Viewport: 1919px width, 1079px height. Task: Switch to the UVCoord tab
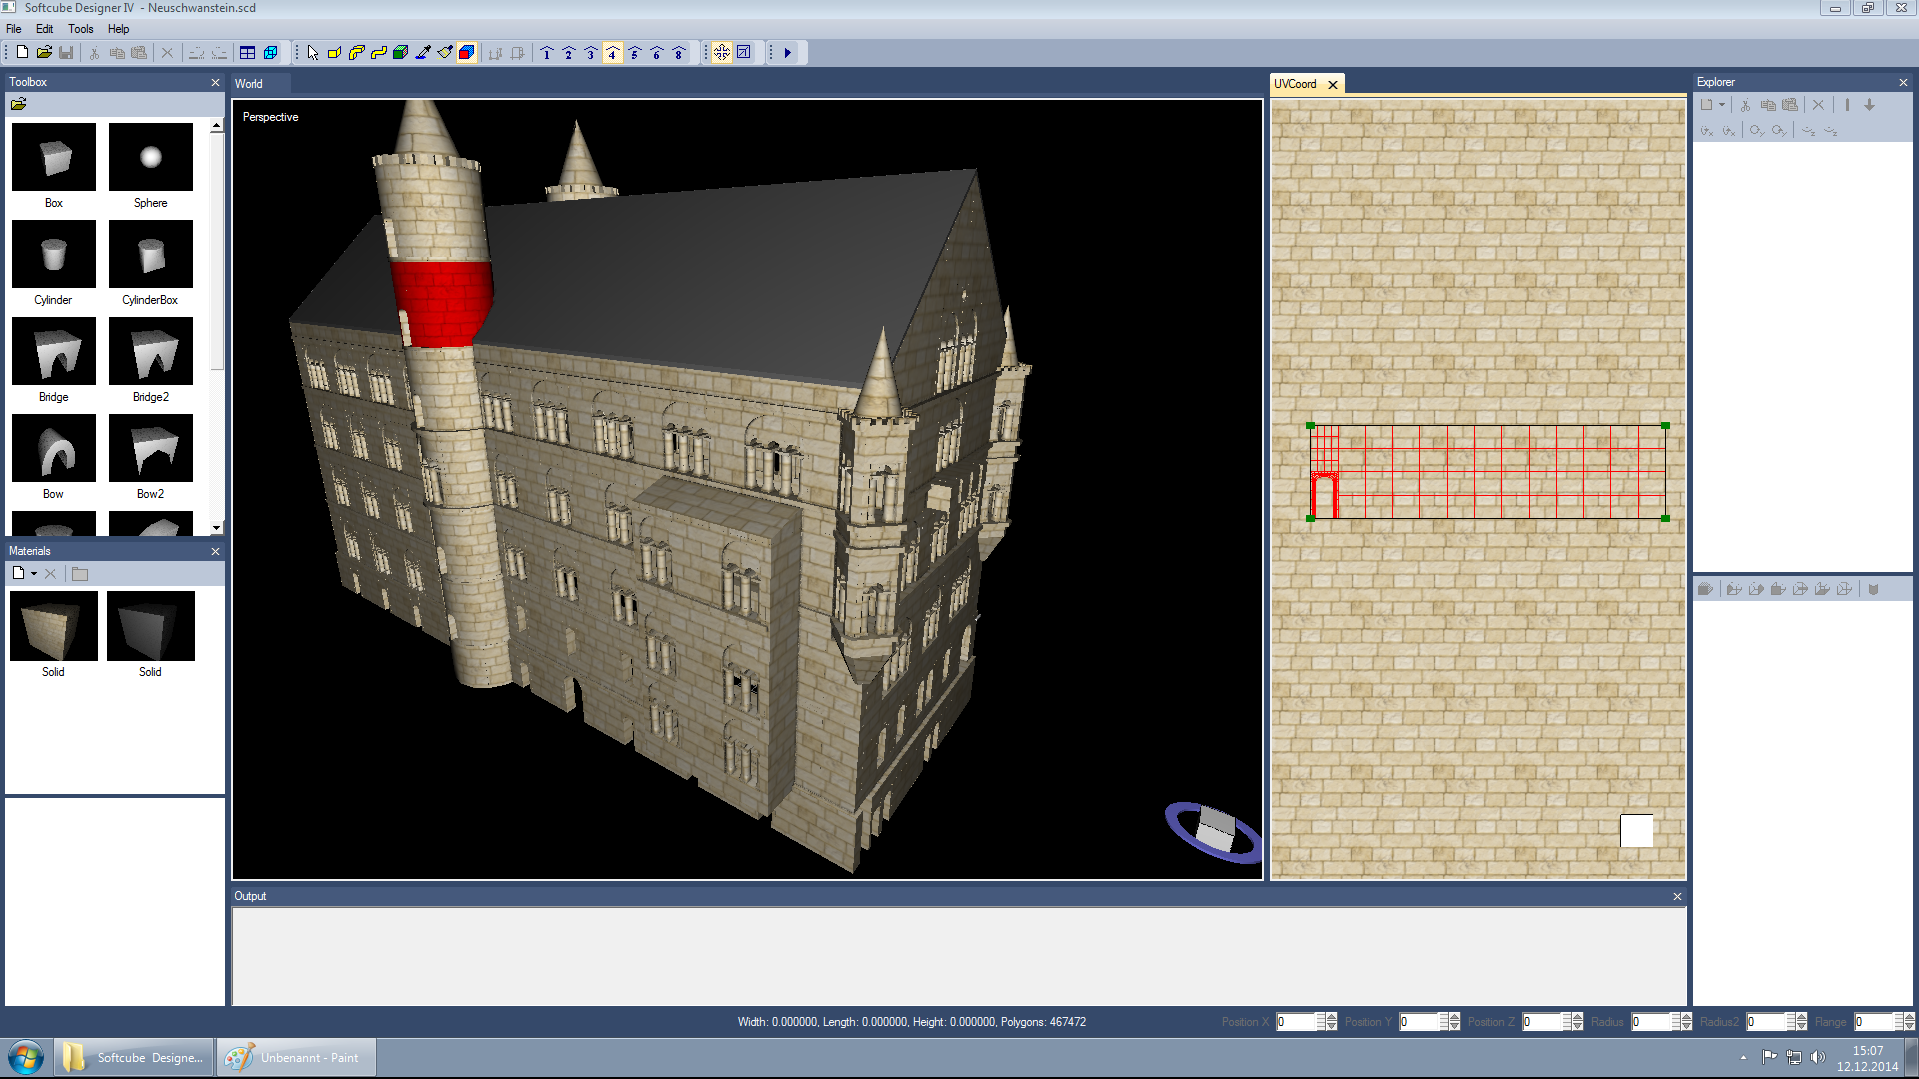[x=1295, y=84]
